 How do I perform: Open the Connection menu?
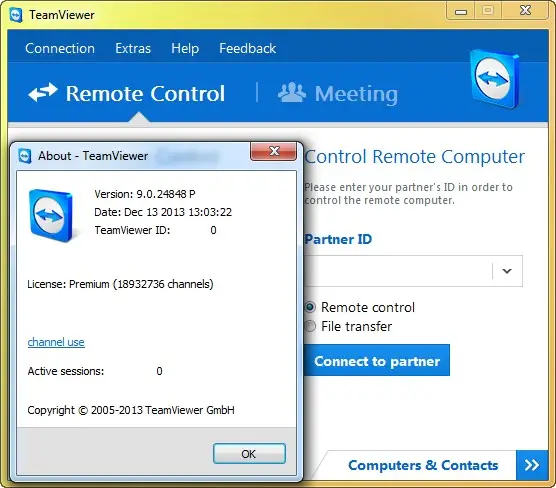click(60, 48)
